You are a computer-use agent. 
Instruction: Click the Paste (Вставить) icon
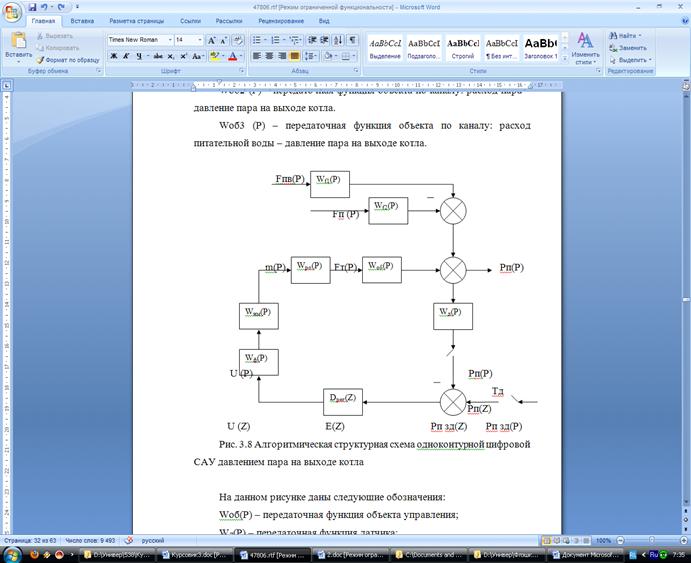pos(18,43)
